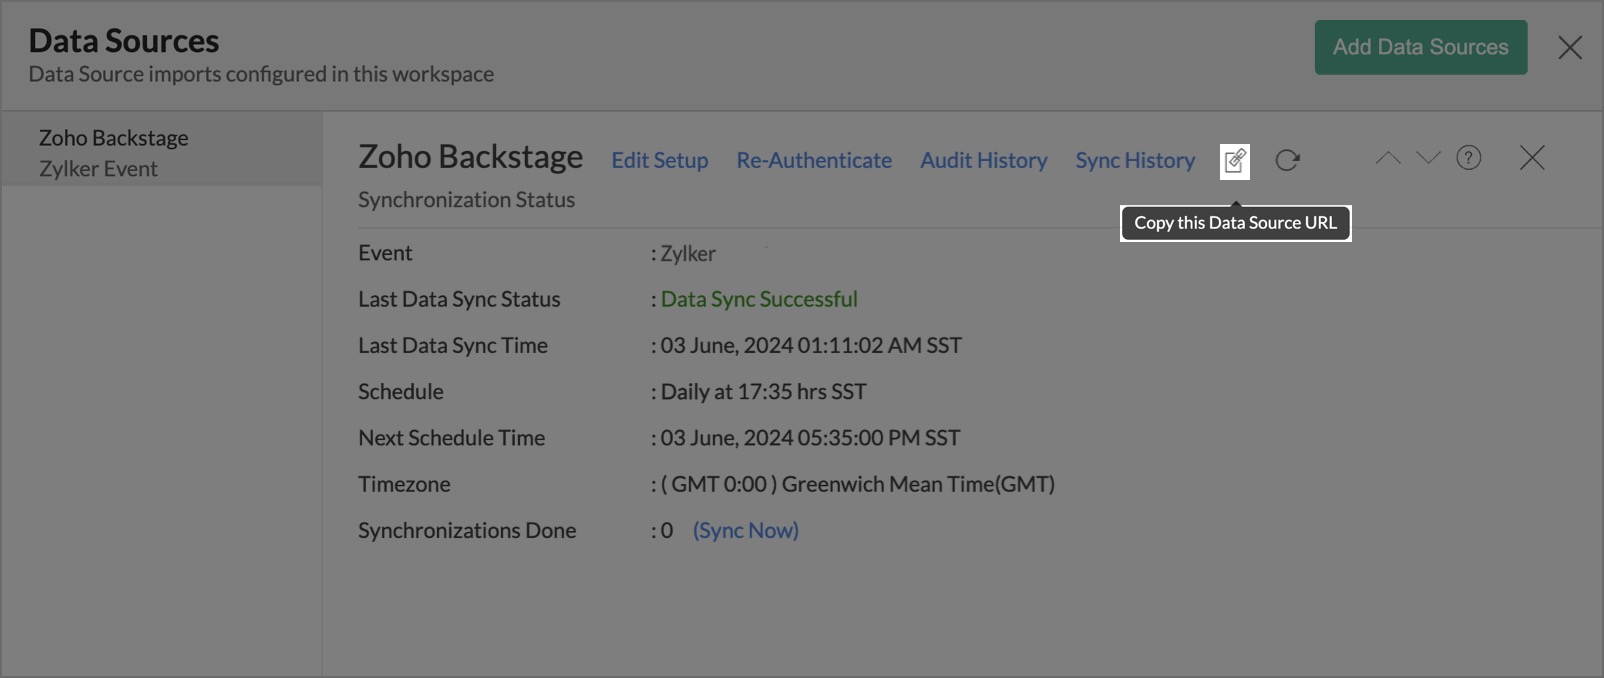Click the Data Sources dialog title
The width and height of the screenshot is (1604, 678).
tap(124, 40)
